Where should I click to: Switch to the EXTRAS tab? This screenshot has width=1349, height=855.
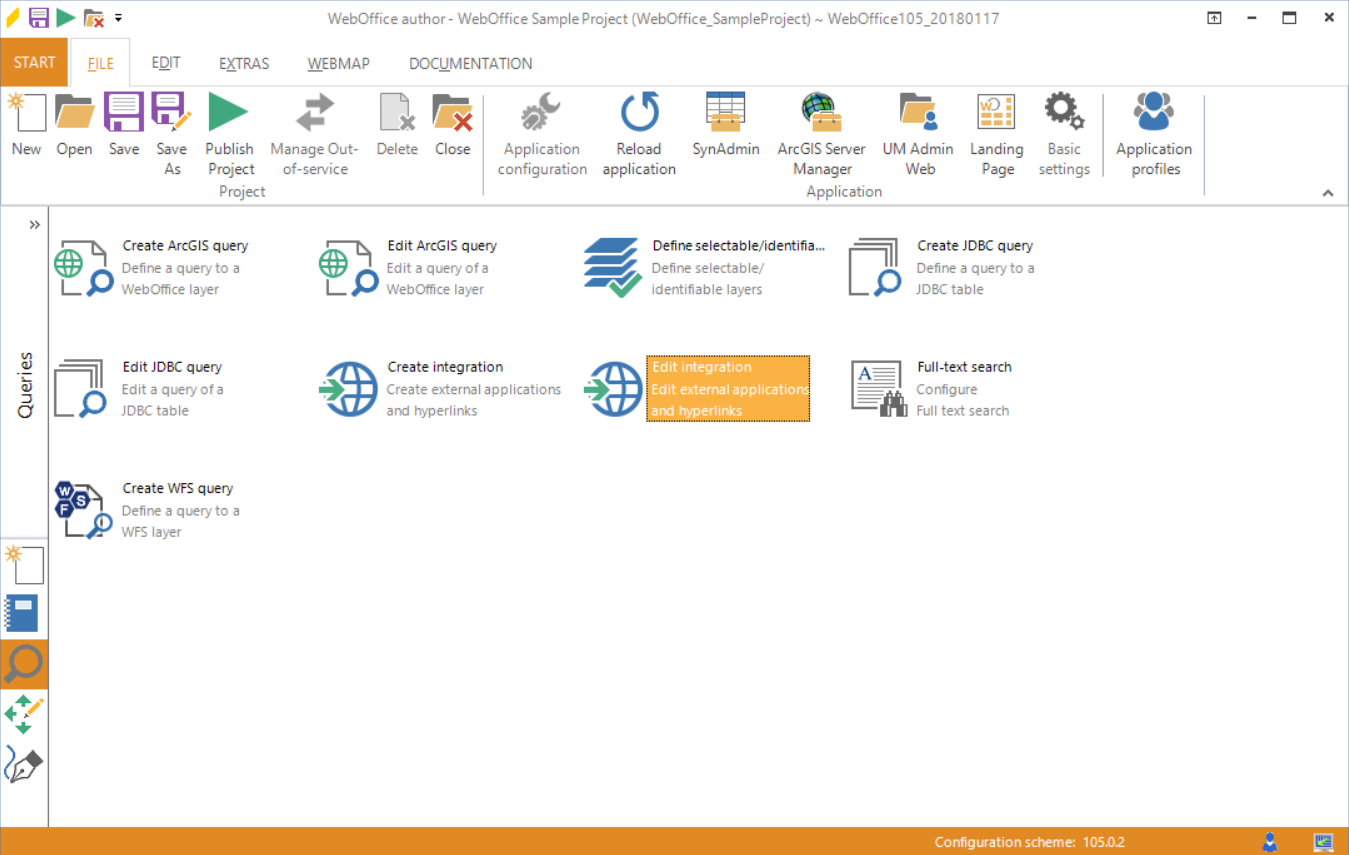coord(244,64)
